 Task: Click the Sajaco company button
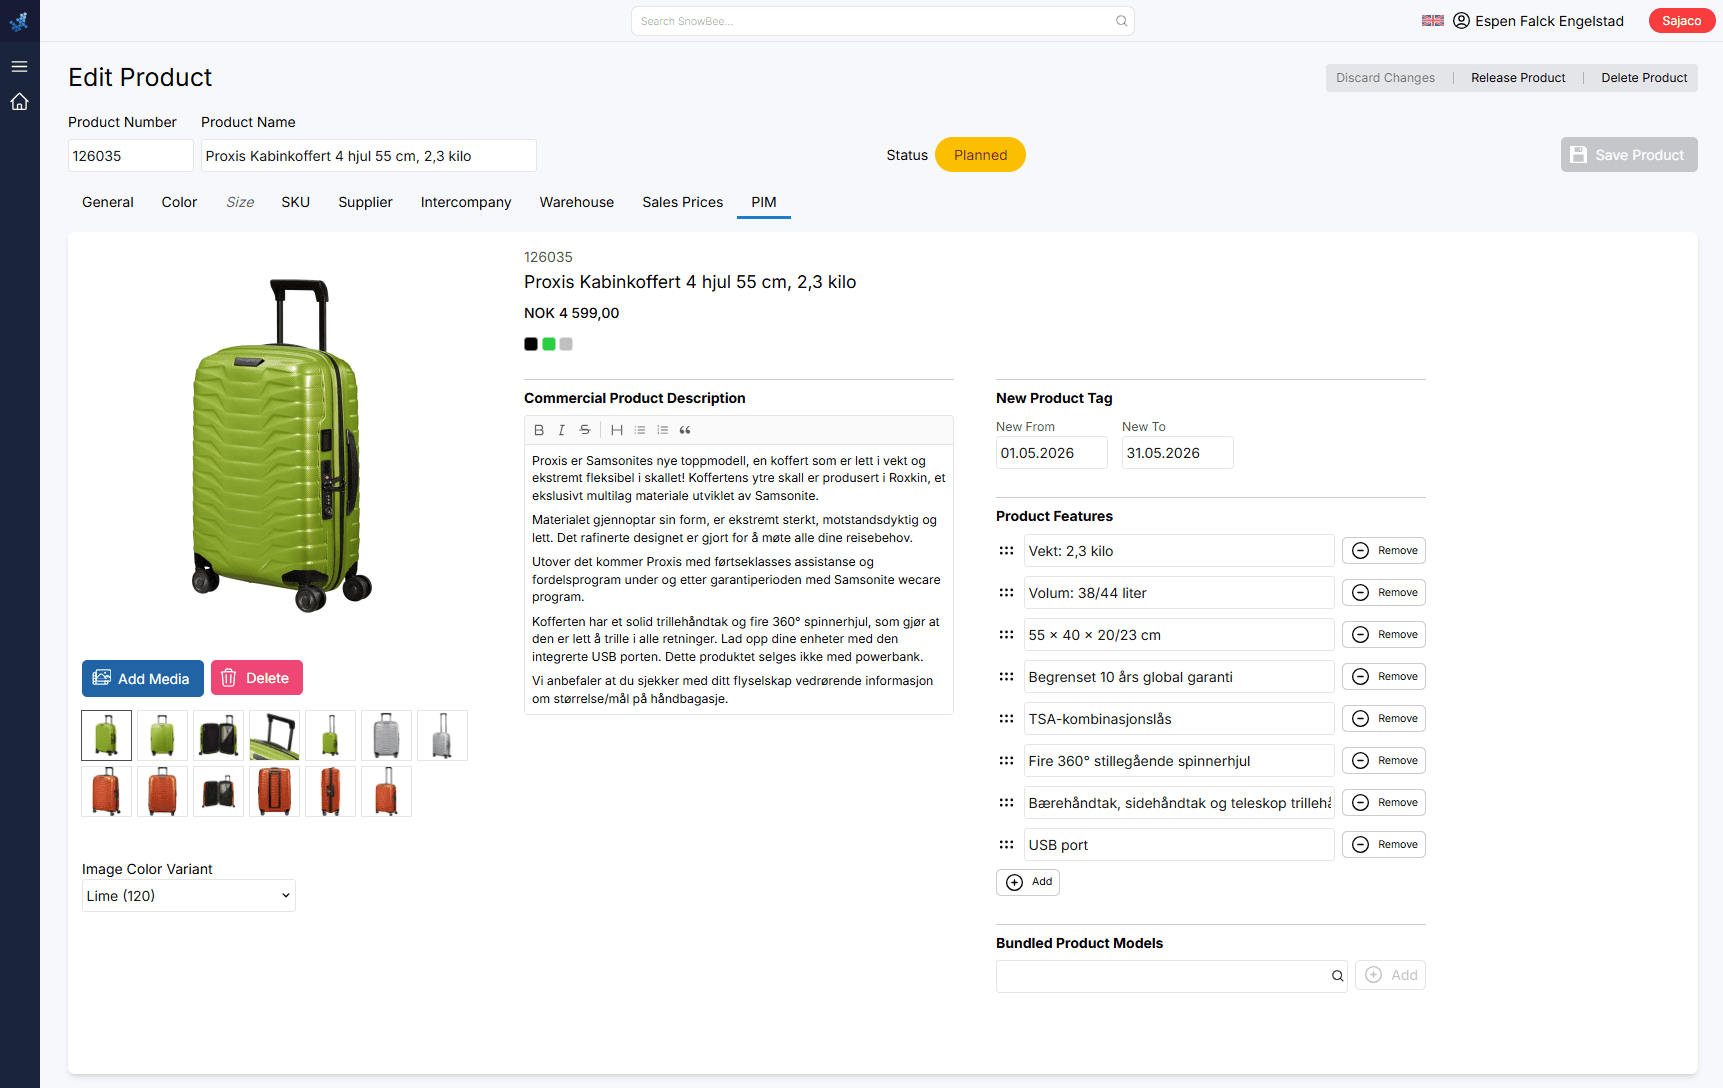pyautogui.click(x=1682, y=21)
